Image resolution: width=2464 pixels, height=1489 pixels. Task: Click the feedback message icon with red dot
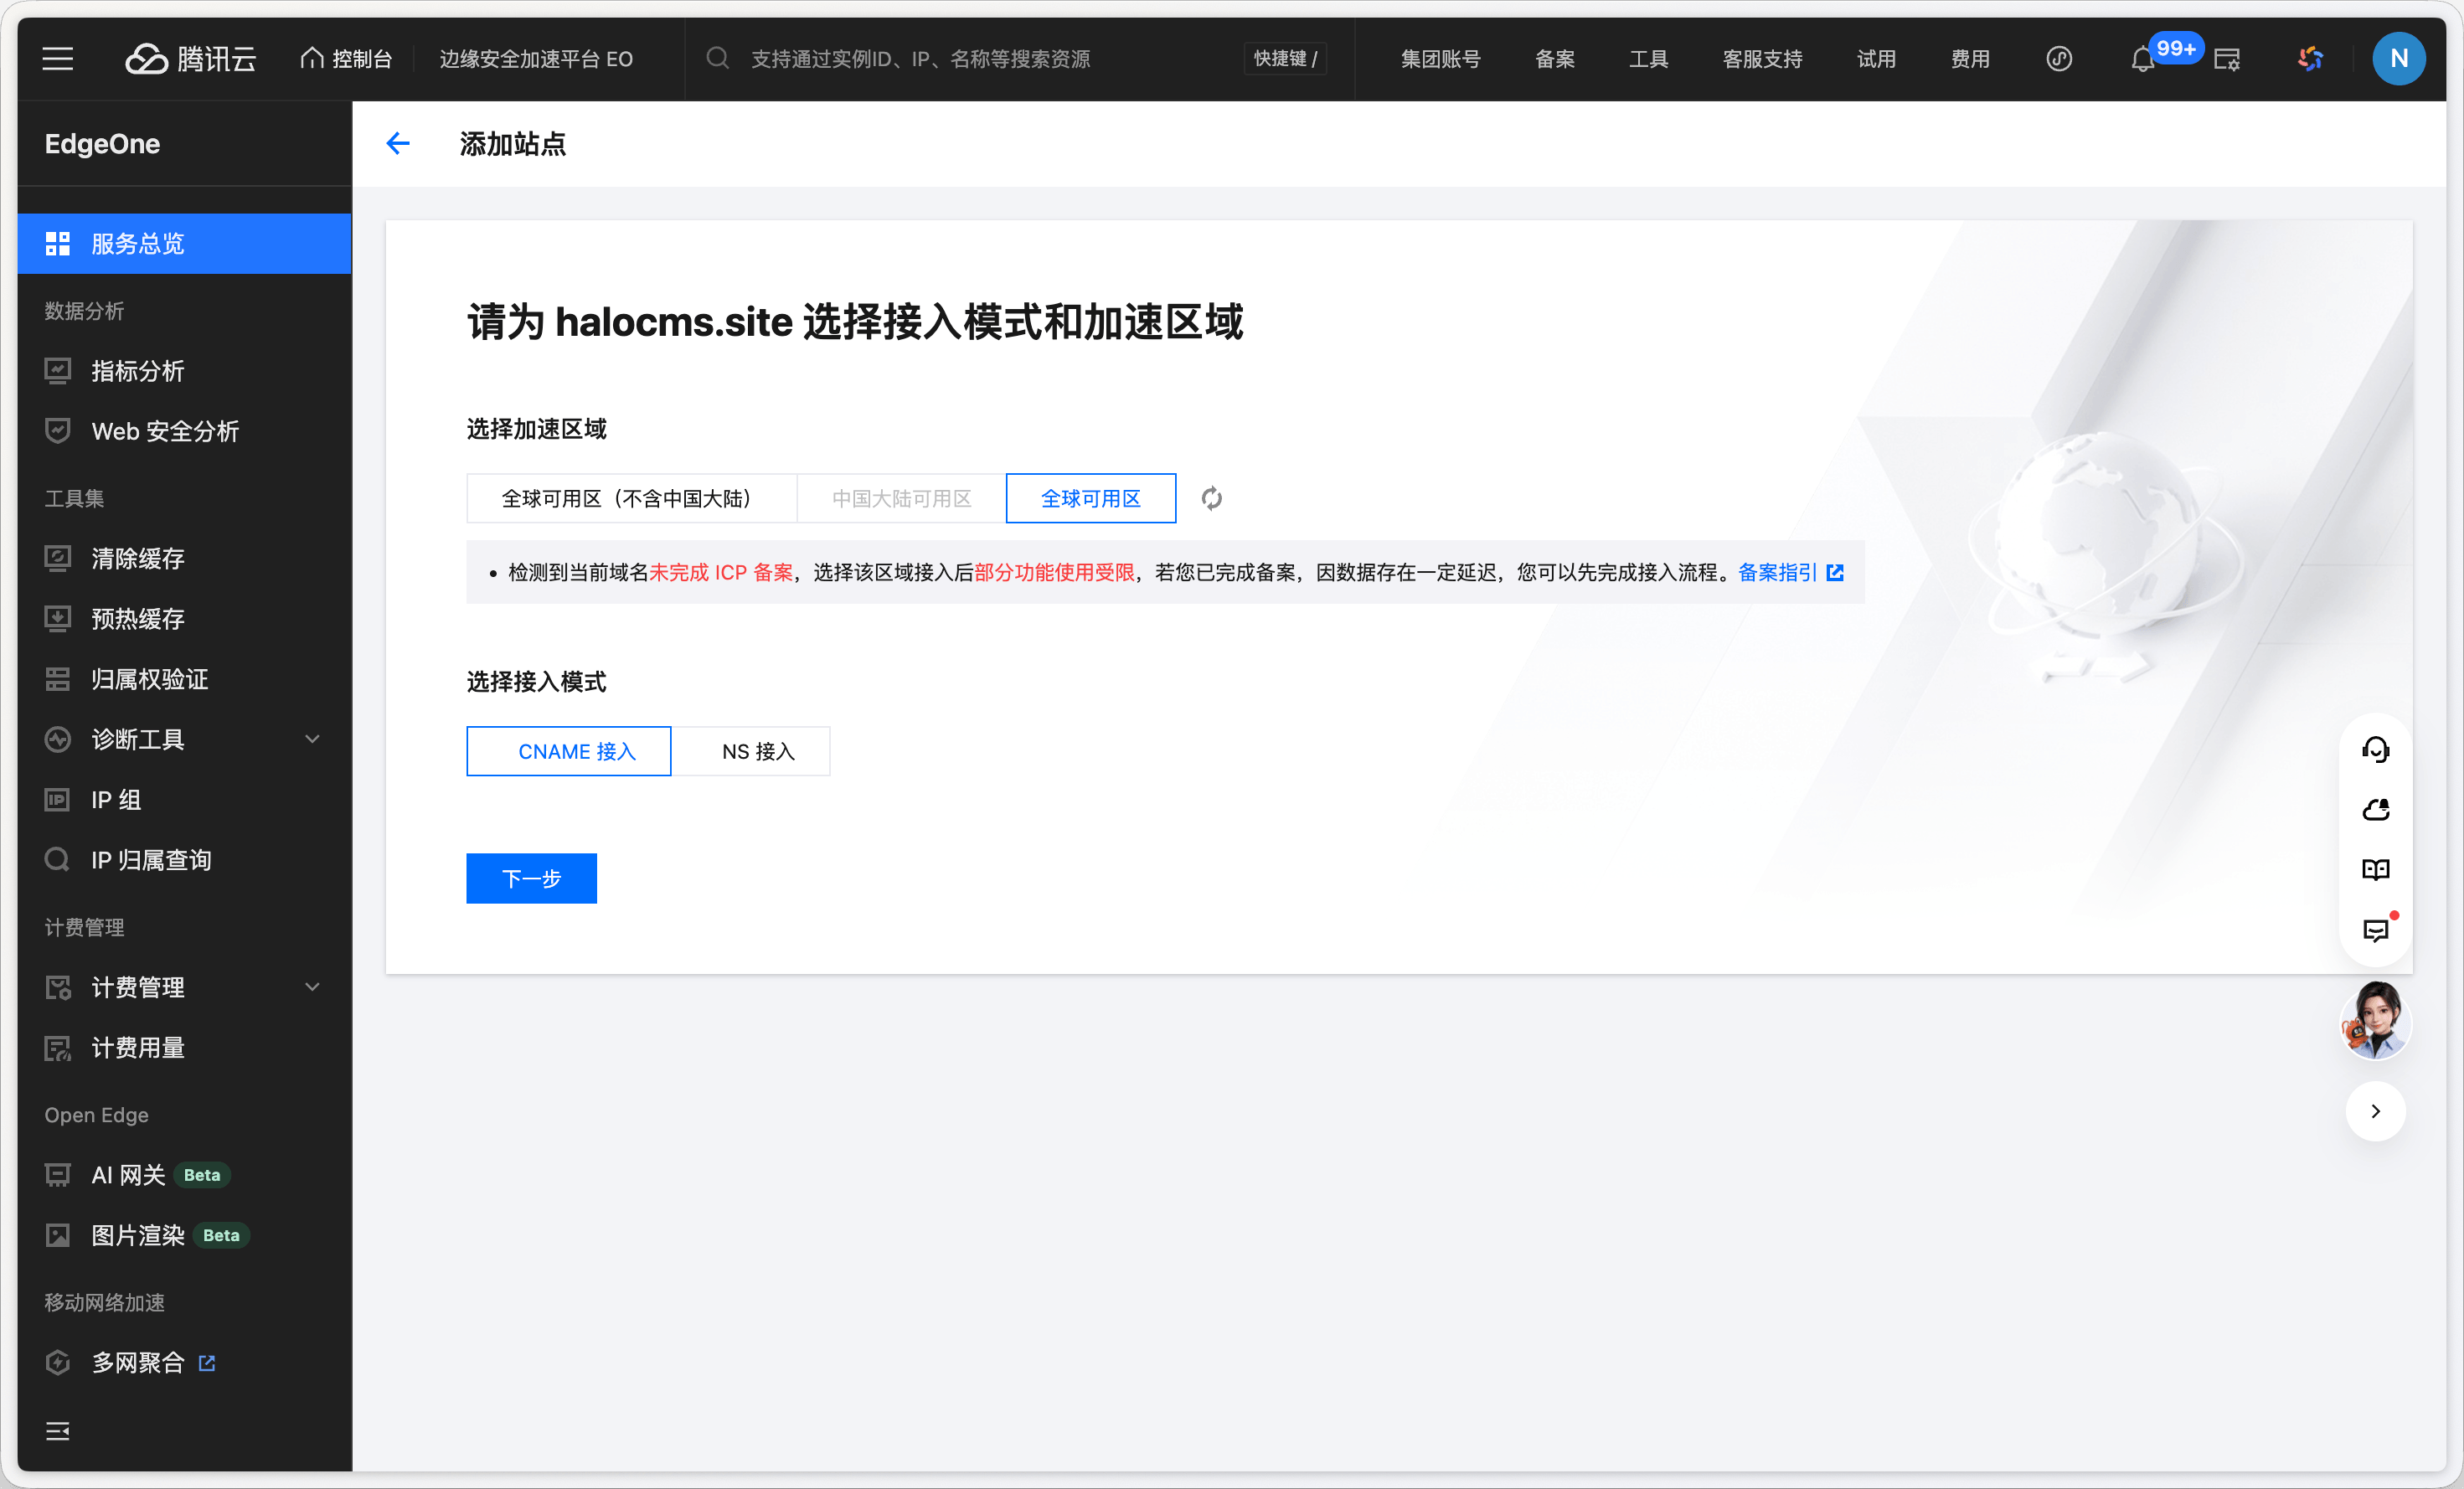tap(2375, 930)
